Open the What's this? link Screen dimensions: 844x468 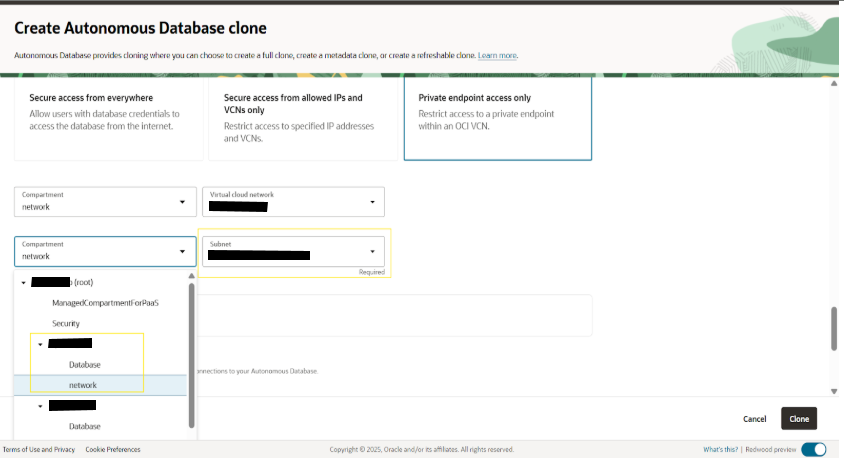coord(720,450)
